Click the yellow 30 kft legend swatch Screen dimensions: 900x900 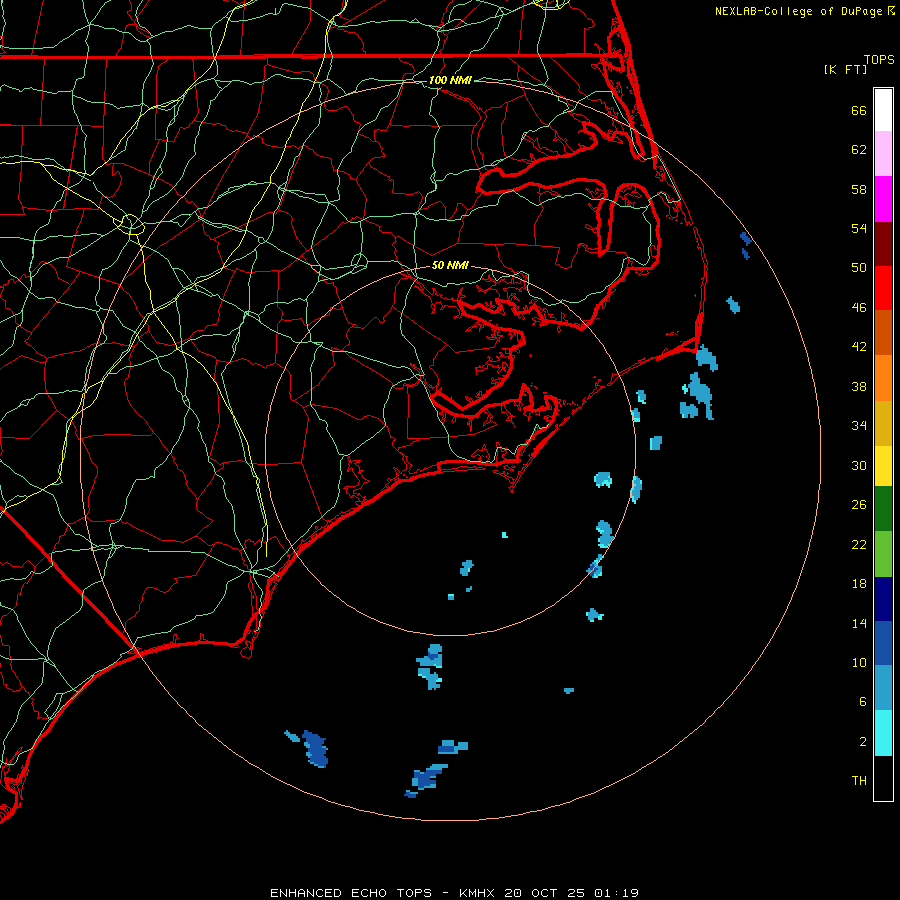pos(883,466)
